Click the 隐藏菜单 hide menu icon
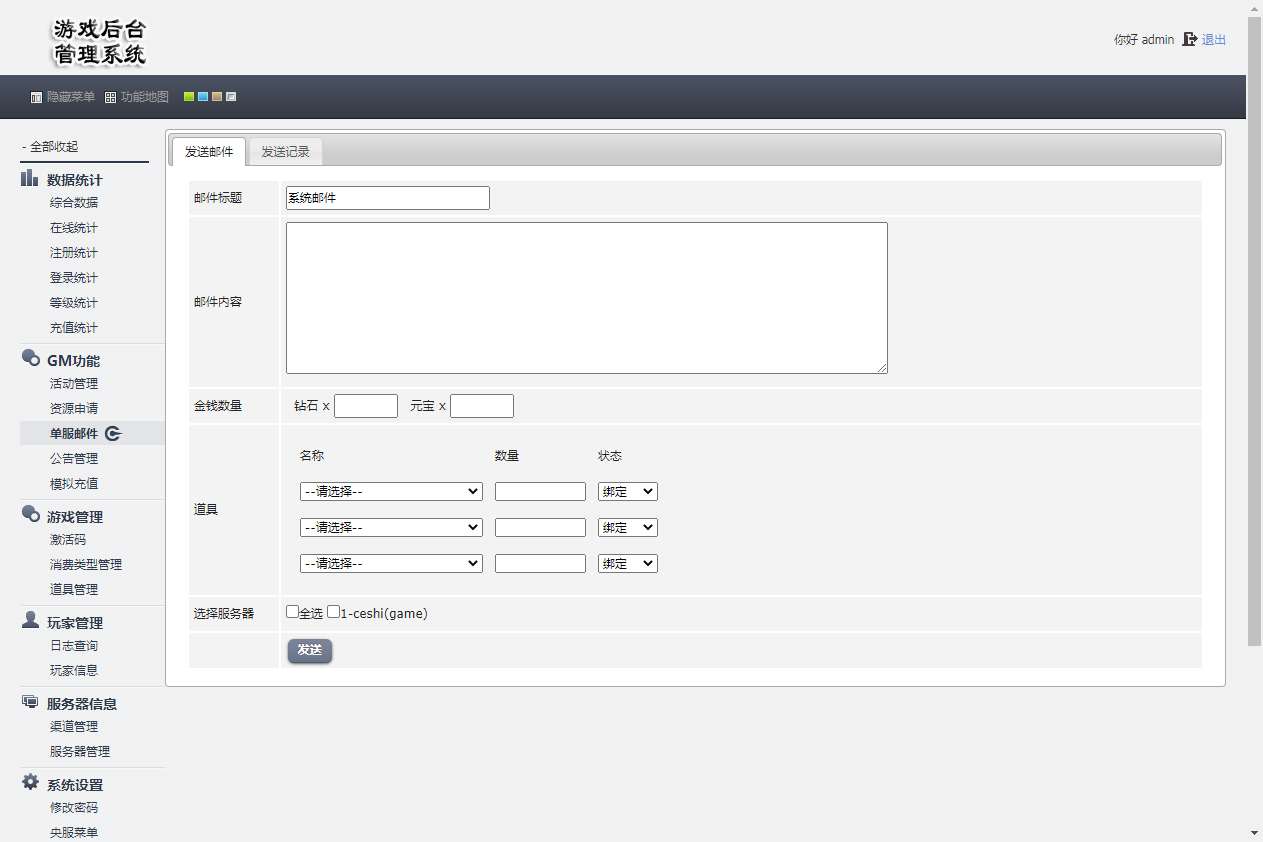This screenshot has width=1263, height=842. pos(36,97)
